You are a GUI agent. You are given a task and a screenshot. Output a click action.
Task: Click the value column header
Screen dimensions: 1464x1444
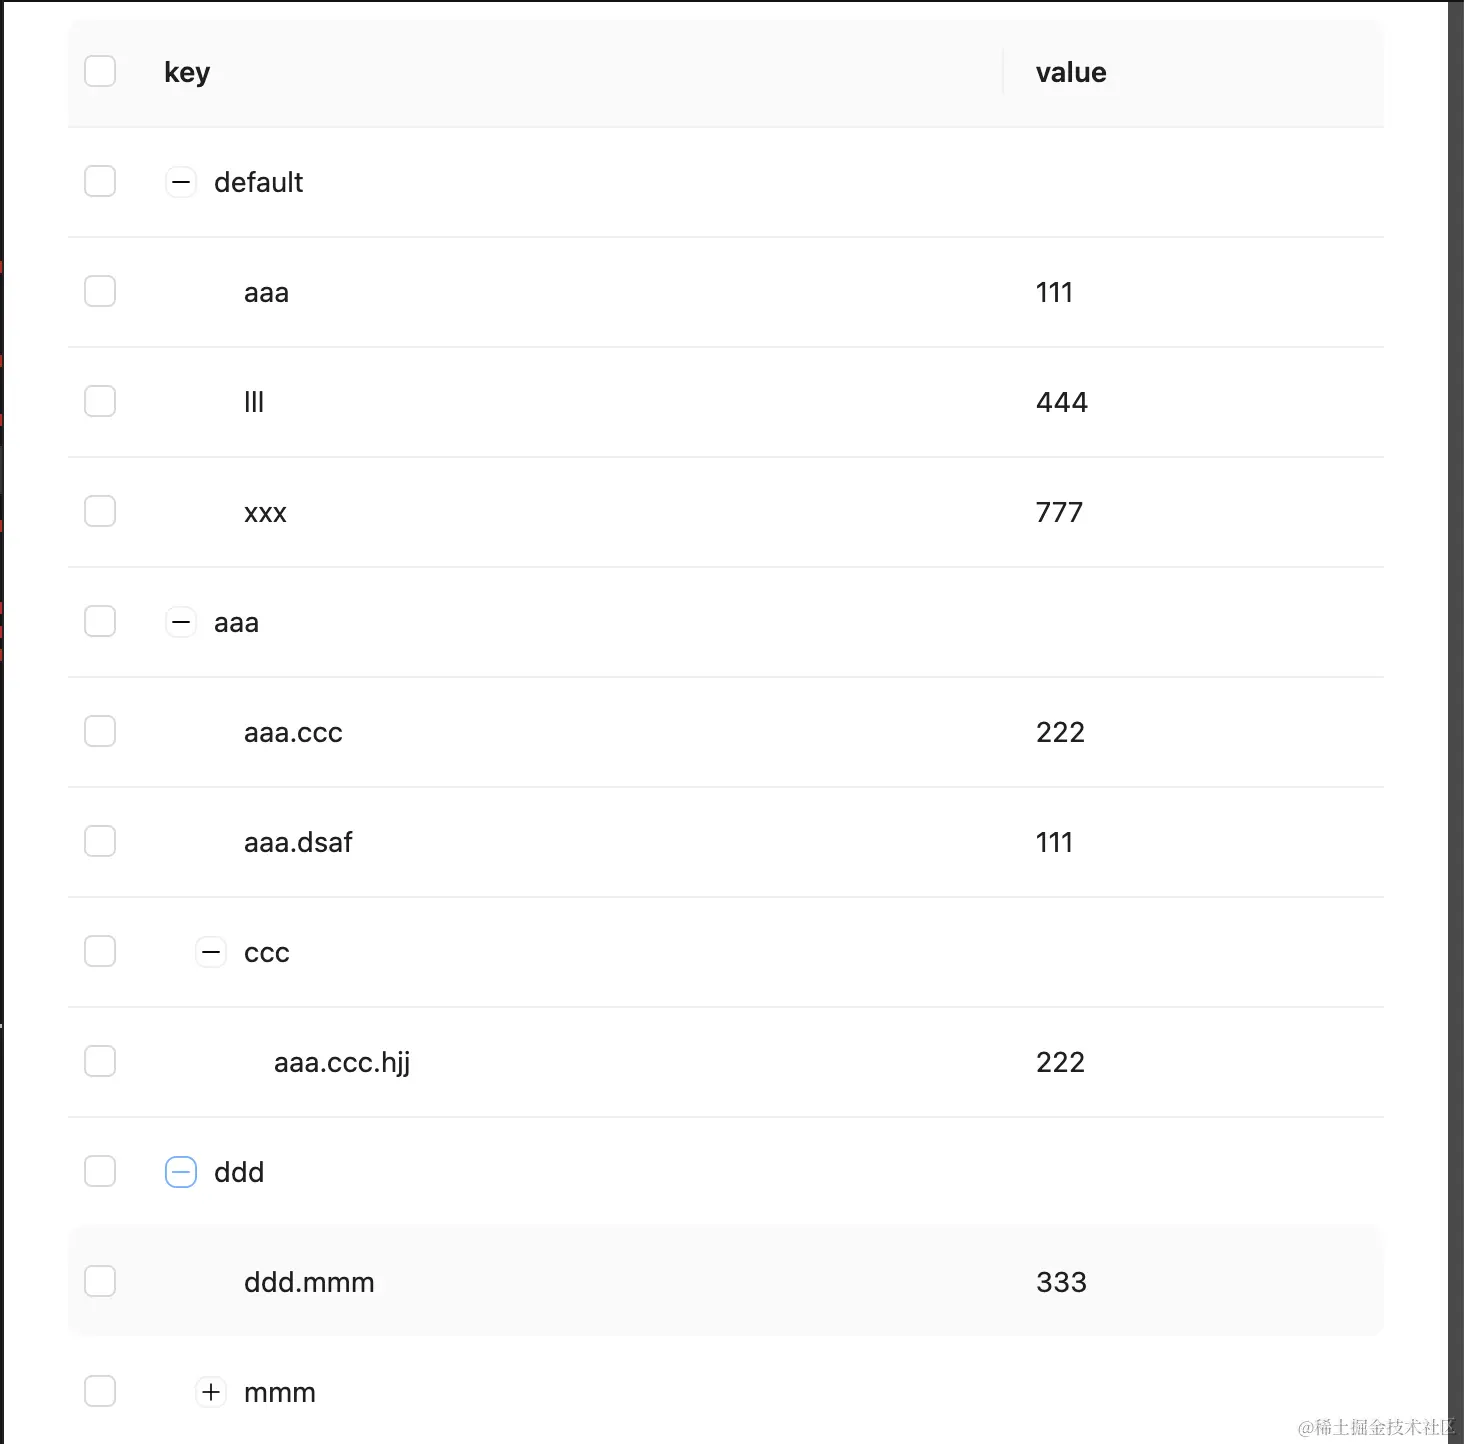point(1071,73)
